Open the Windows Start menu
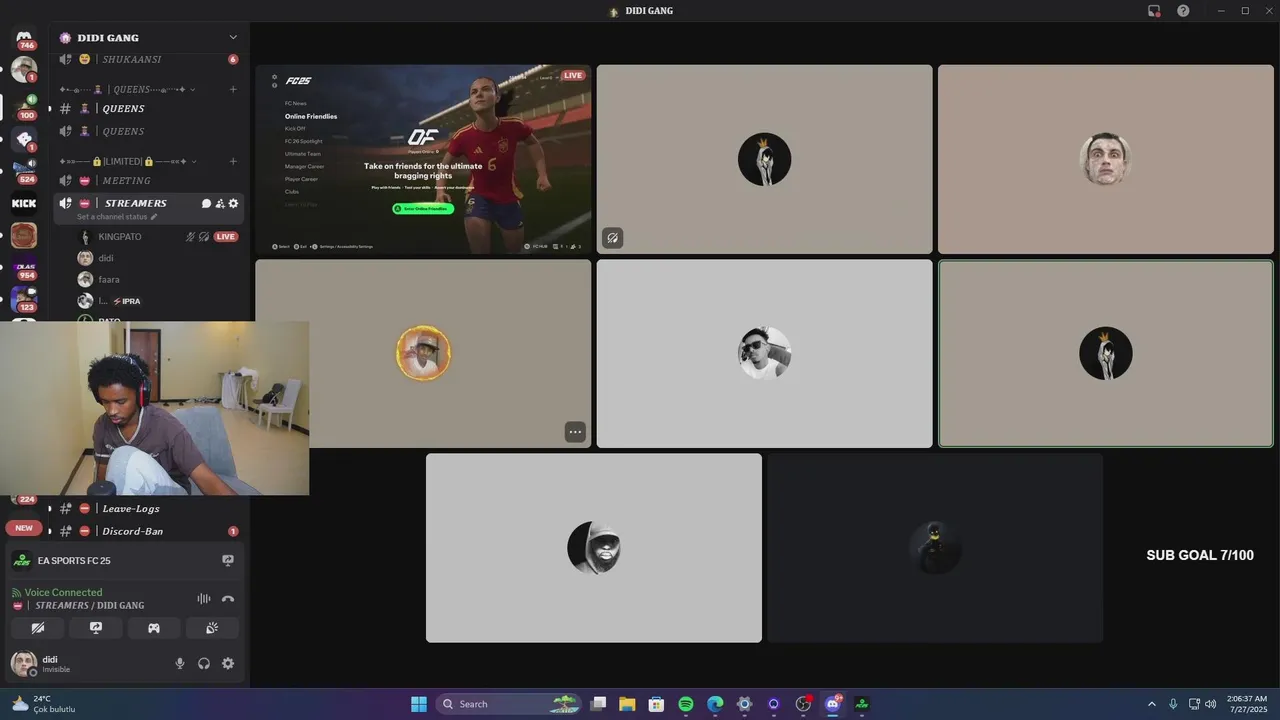This screenshot has height=720, width=1280. coord(419,704)
